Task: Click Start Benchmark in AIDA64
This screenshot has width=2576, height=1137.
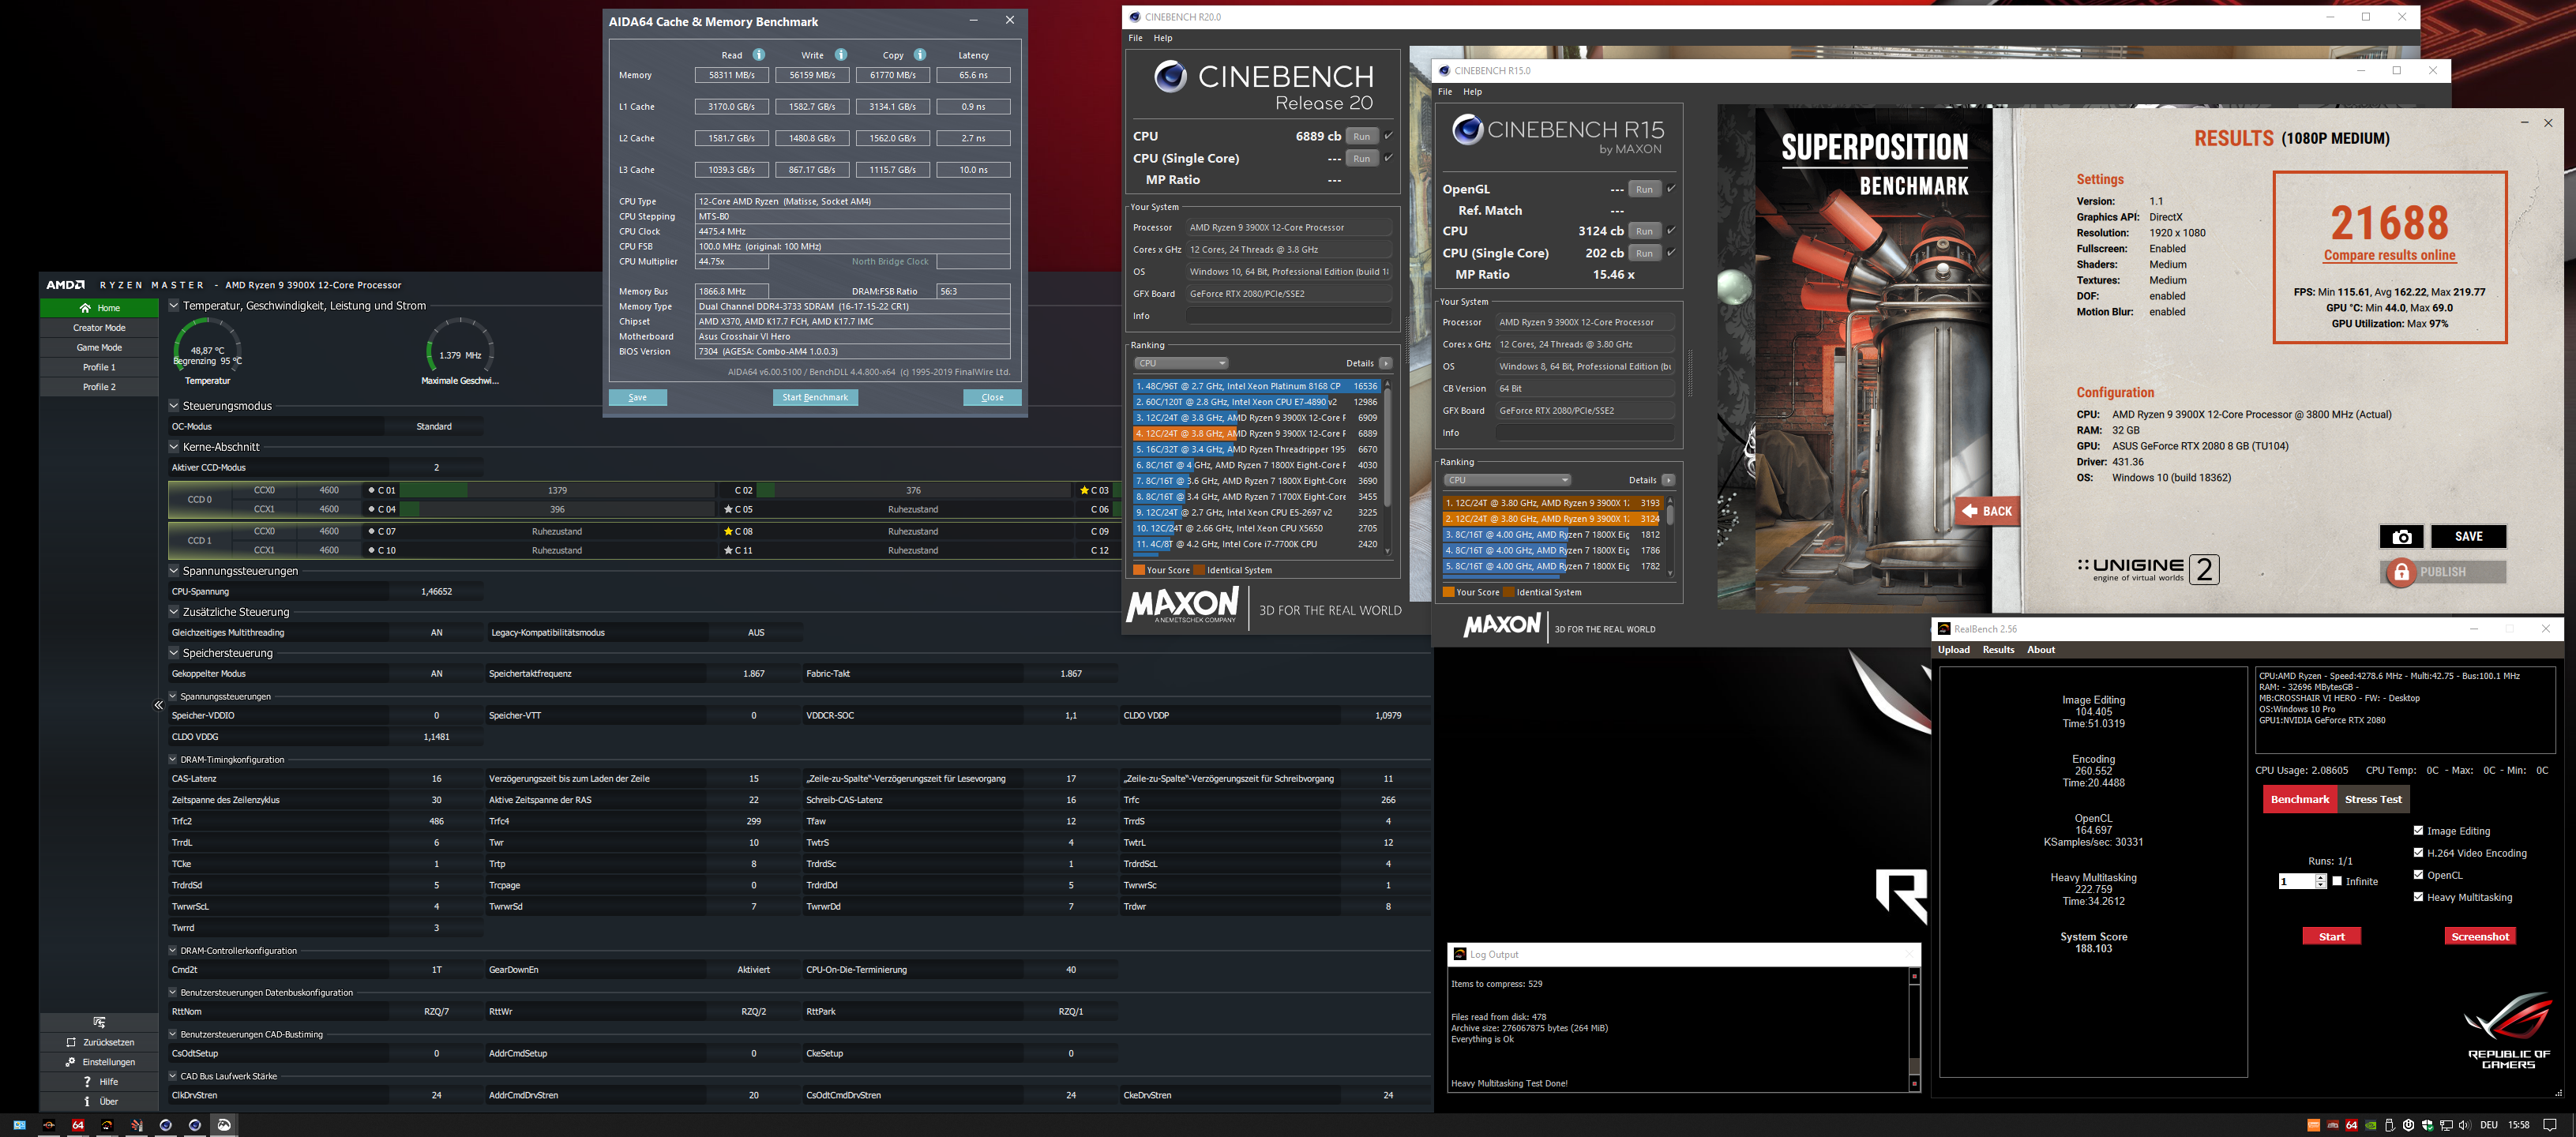Action: click(814, 397)
